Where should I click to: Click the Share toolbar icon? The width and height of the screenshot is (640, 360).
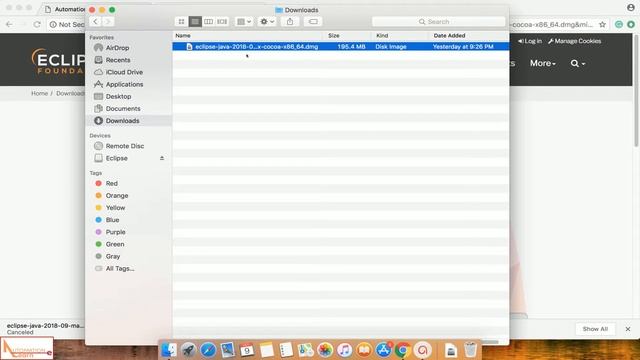click(290, 22)
